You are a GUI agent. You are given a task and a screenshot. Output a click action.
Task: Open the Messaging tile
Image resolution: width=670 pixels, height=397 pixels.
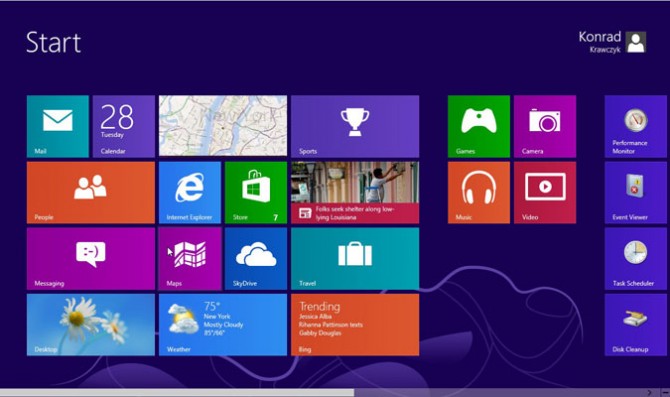pos(91,259)
